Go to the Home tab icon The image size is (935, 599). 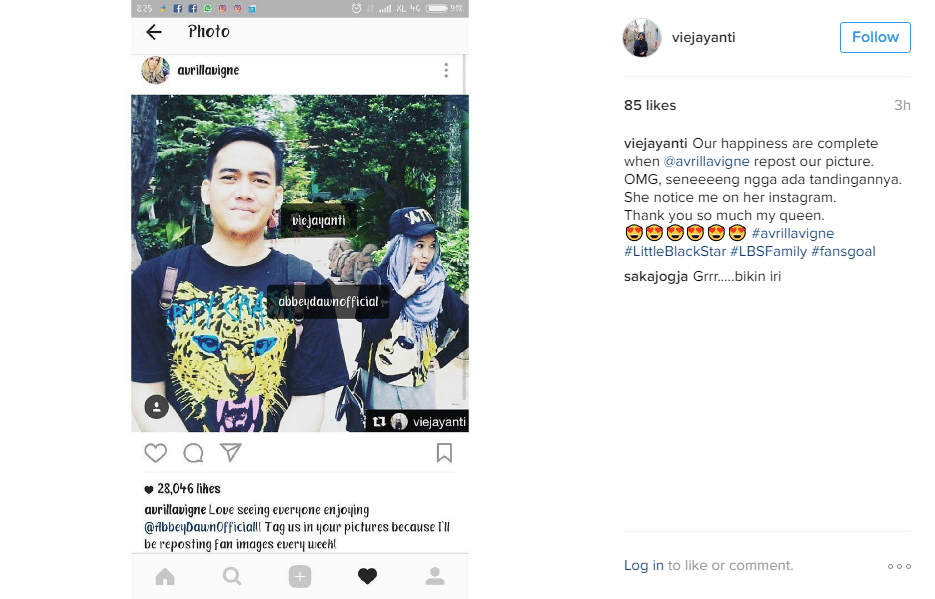coord(165,576)
